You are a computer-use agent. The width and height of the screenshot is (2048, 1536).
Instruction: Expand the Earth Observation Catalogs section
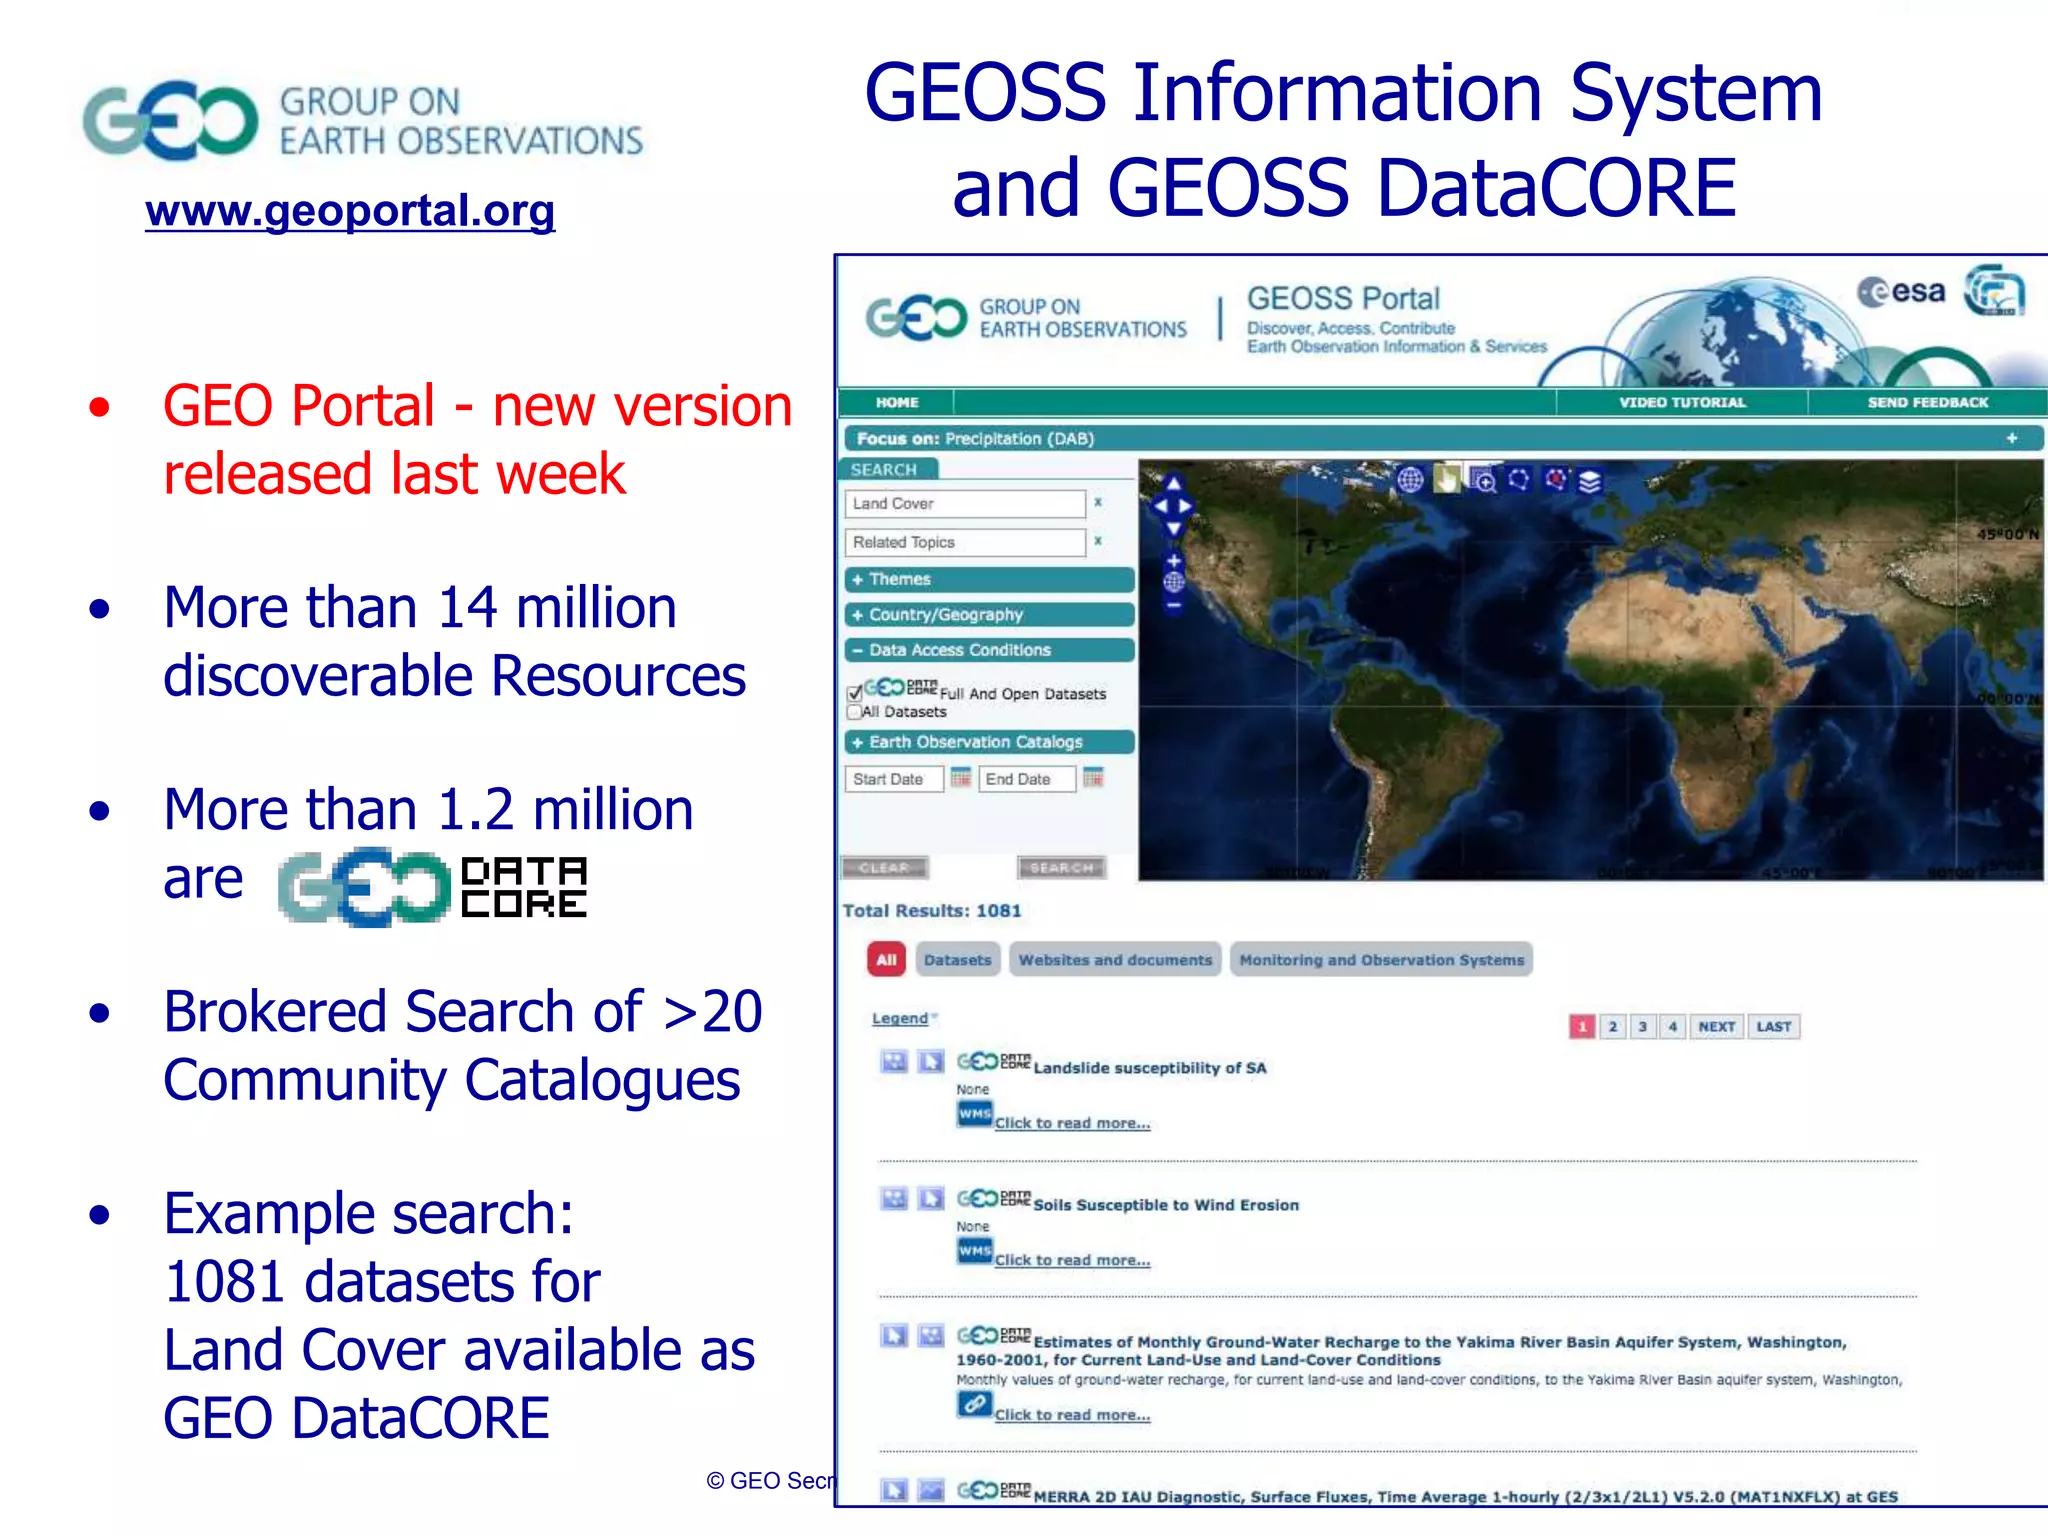click(x=990, y=742)
